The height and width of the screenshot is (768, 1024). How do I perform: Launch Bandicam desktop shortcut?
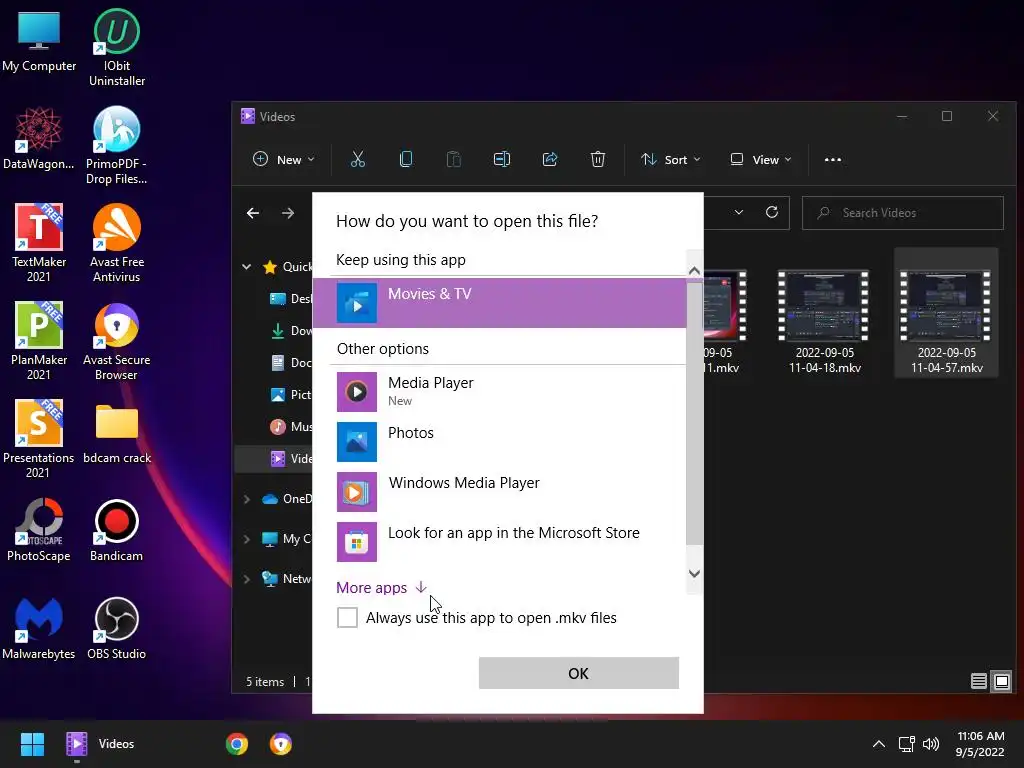(x=117, y=530)
